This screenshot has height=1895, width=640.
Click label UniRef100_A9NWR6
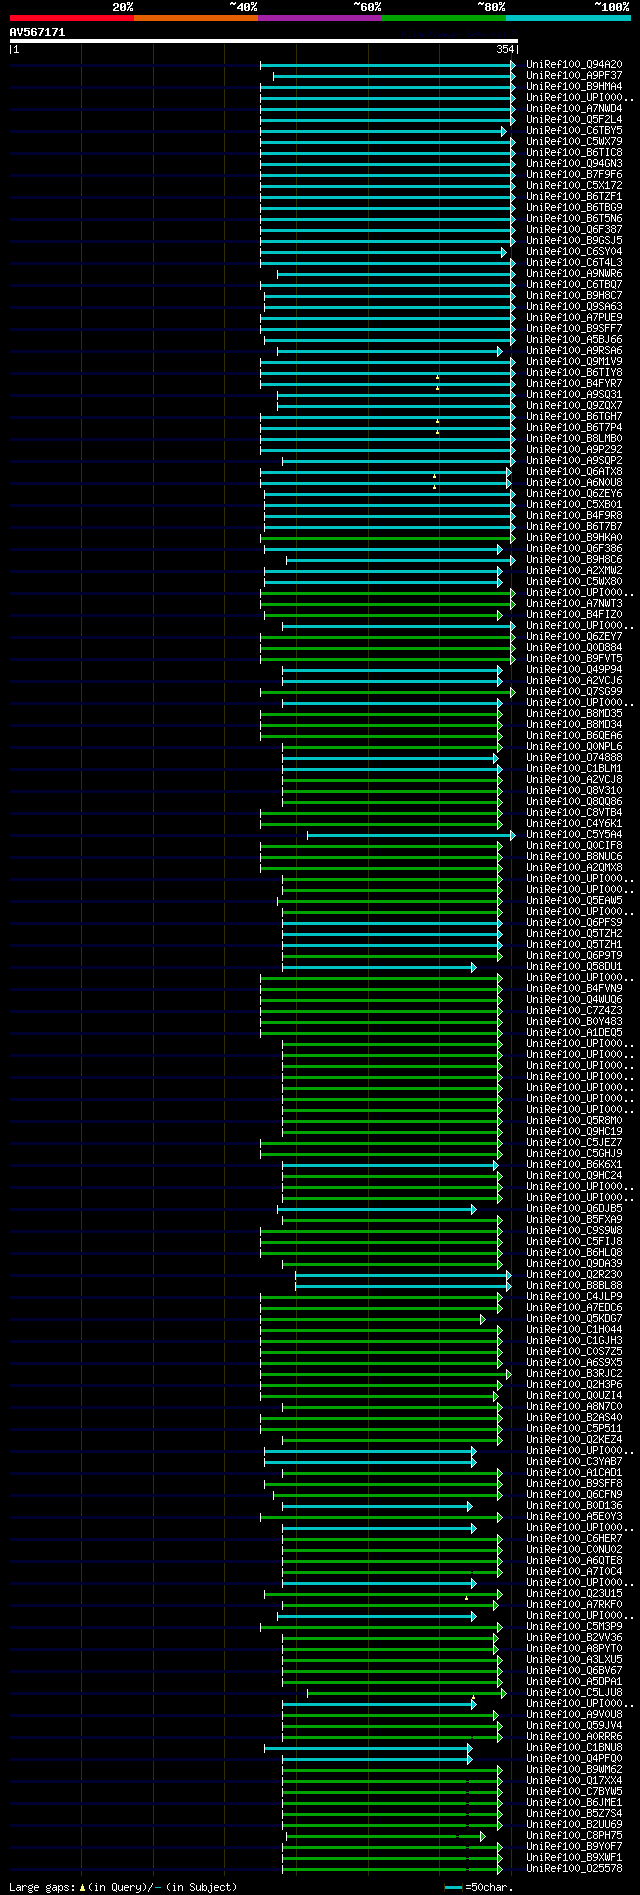point(574,273)
